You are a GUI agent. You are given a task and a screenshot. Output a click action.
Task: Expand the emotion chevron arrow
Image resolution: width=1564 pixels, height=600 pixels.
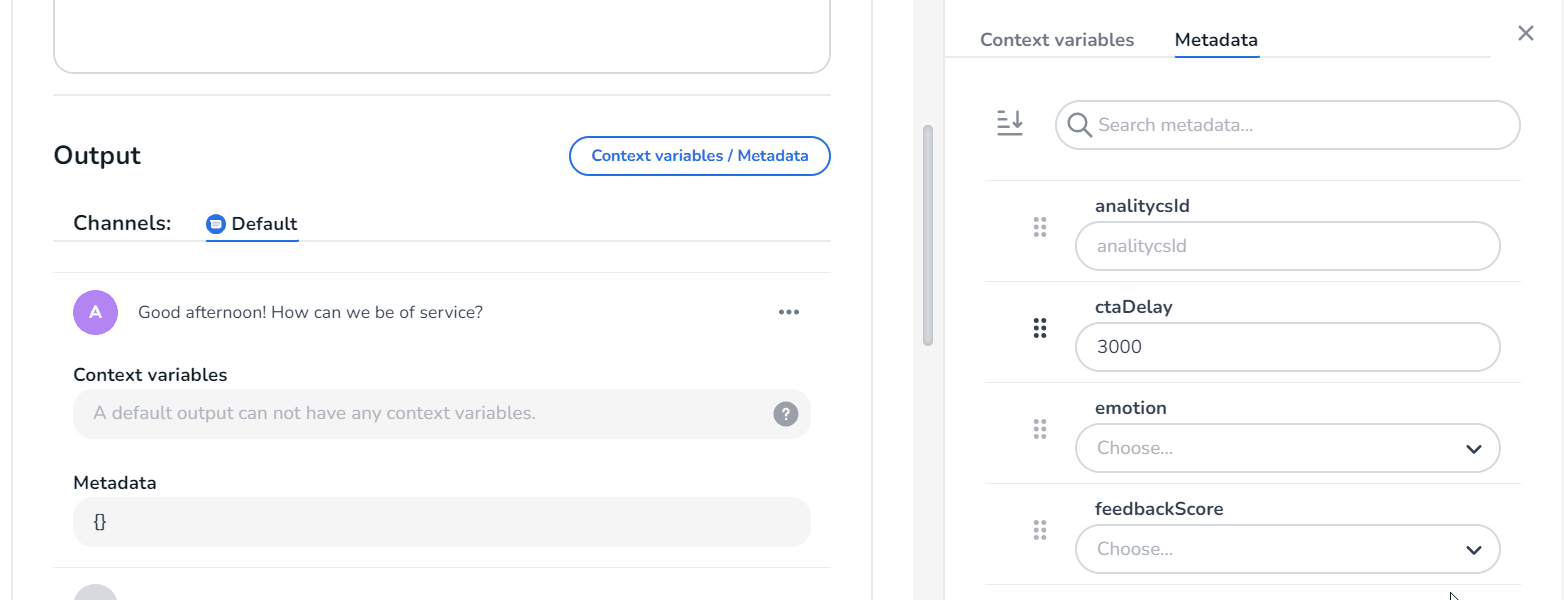pos(1473,449)
